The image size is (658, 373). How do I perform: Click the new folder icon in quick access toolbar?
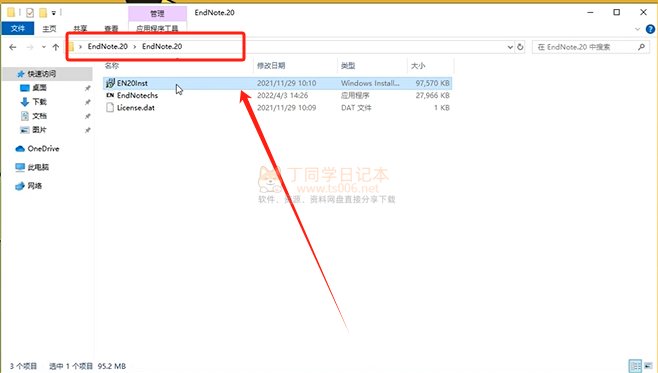tap(43, 13)
